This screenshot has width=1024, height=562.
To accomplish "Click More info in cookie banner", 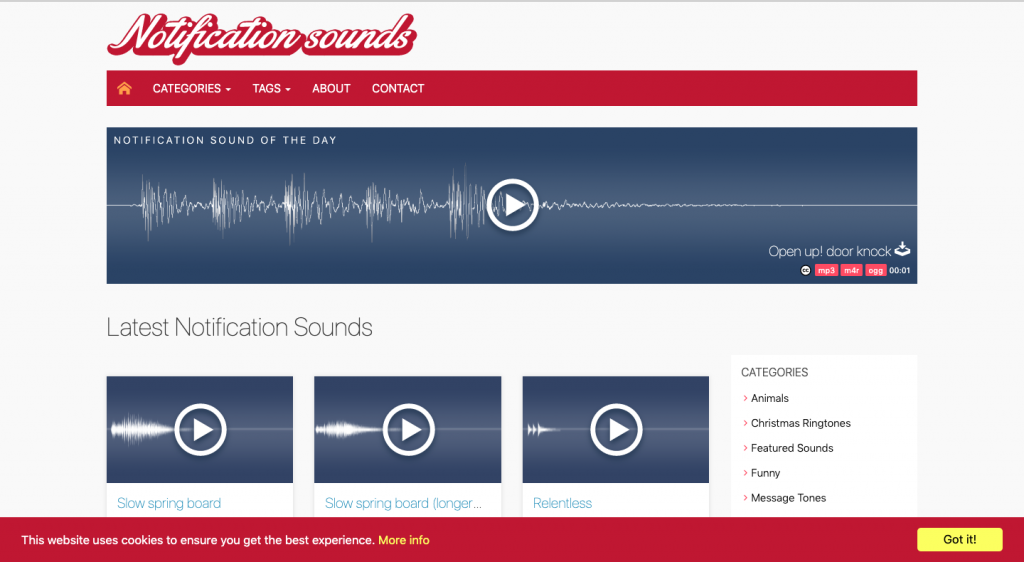I will click(x=404, y=540).
